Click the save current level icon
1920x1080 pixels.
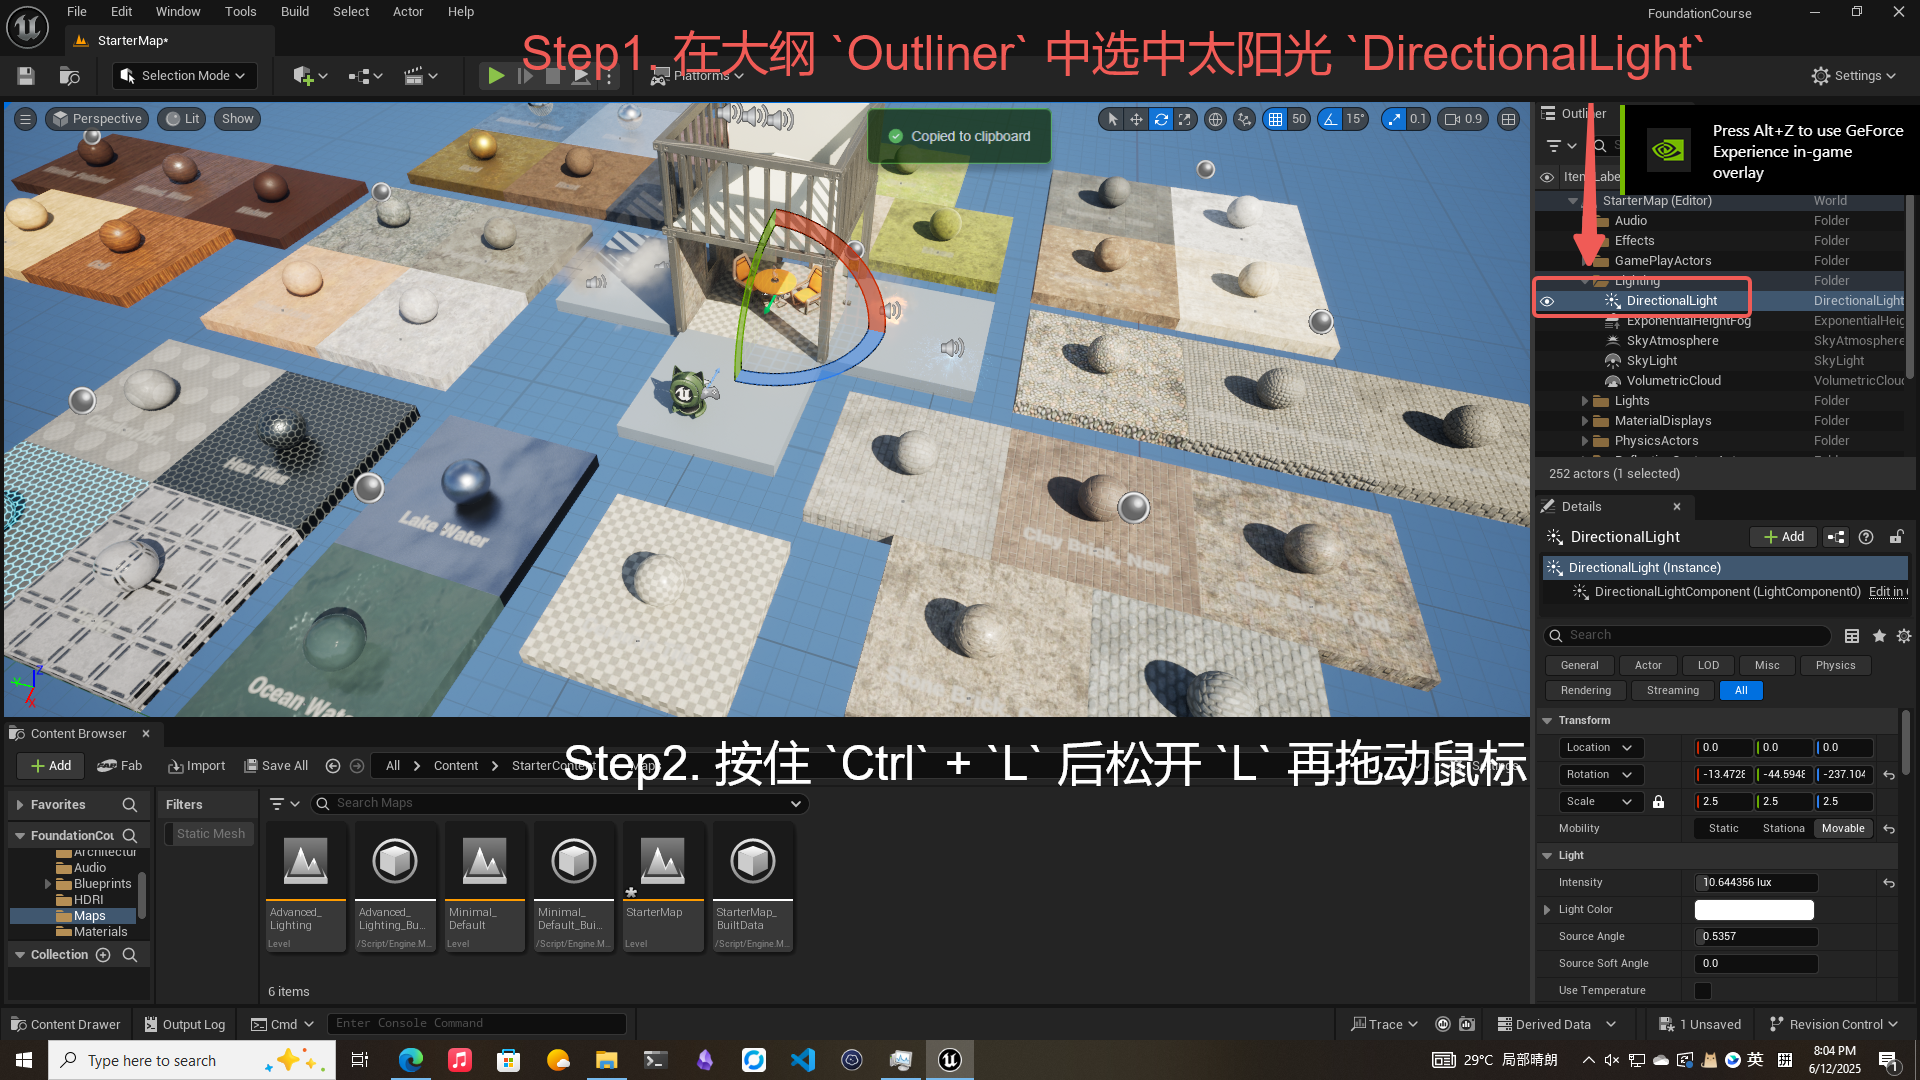click(26, 76)
